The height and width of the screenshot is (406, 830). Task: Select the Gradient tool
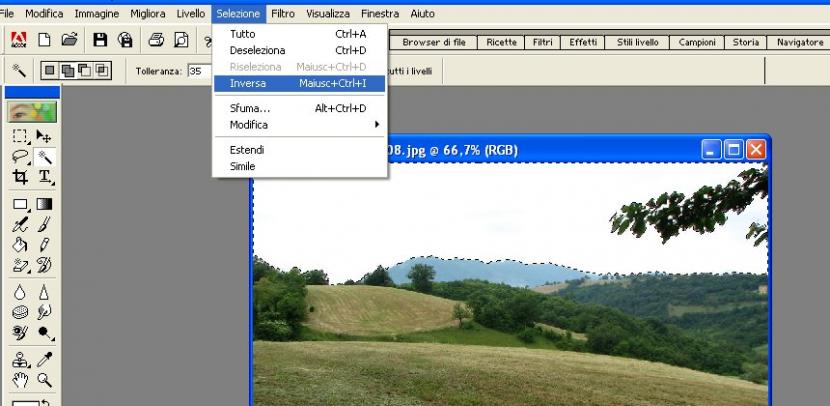[44, 204]
